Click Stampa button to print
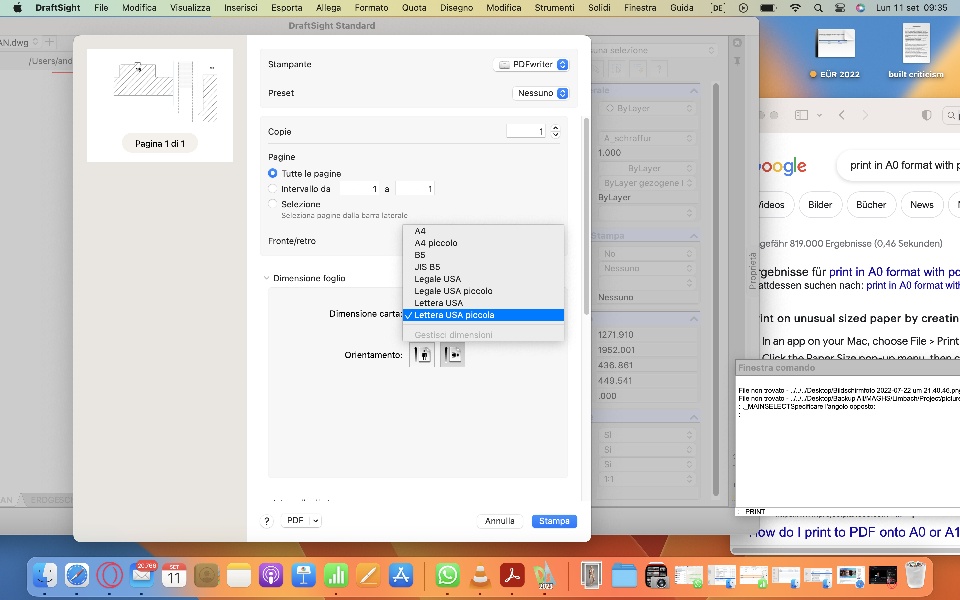 (554, 521)
